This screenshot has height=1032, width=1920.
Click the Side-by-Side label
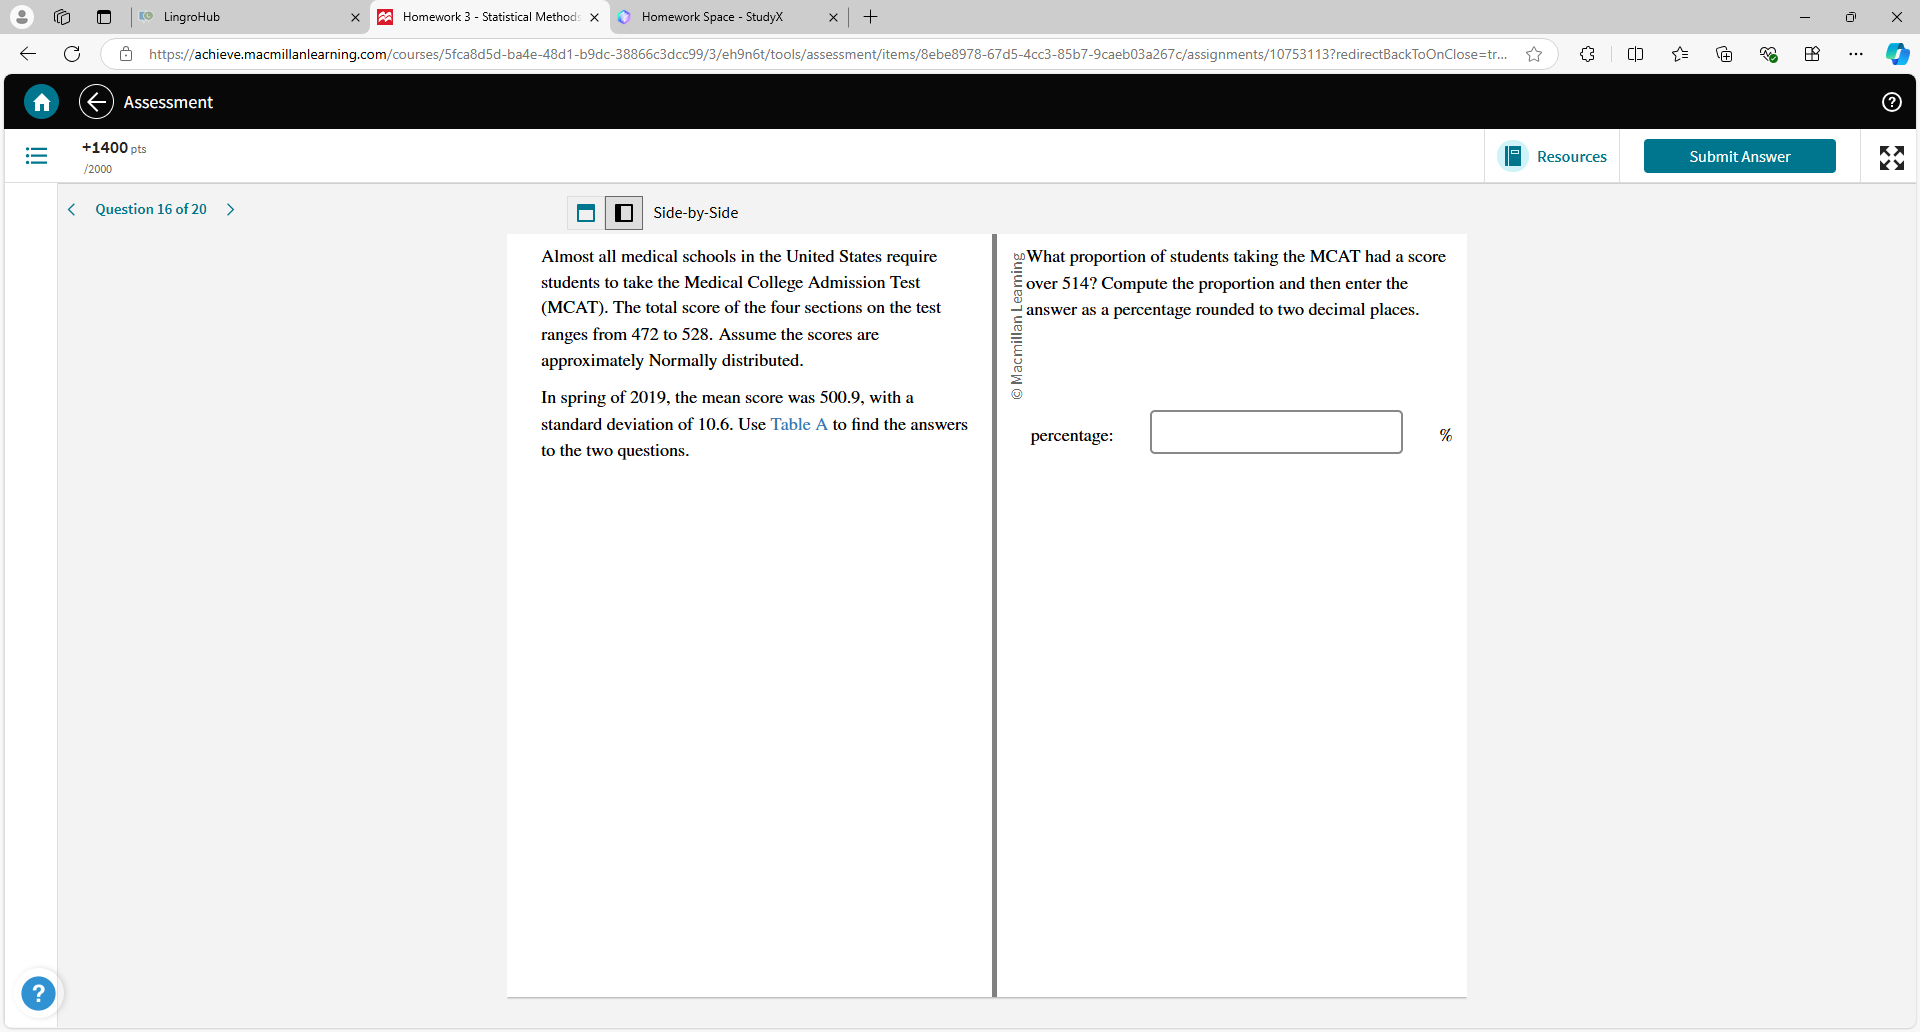(696, 213)
